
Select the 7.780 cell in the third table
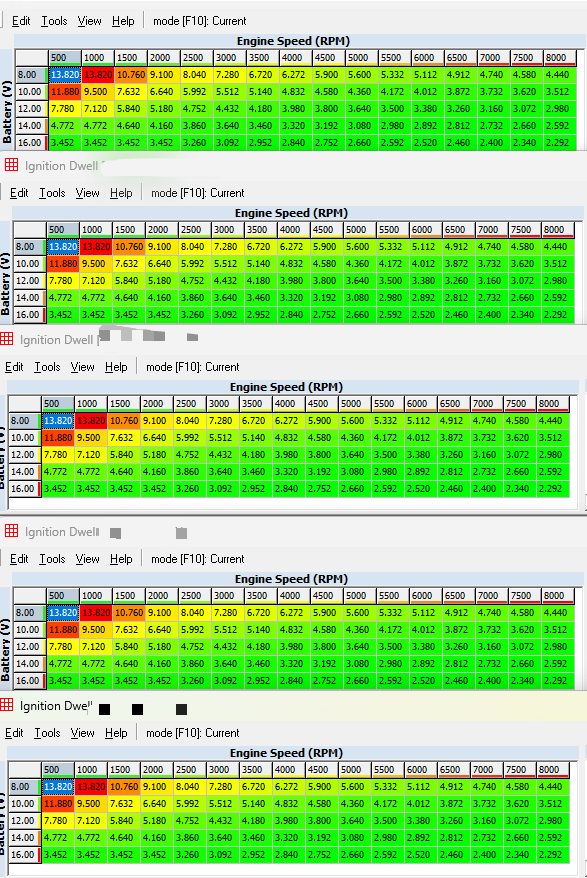[58, 455]
